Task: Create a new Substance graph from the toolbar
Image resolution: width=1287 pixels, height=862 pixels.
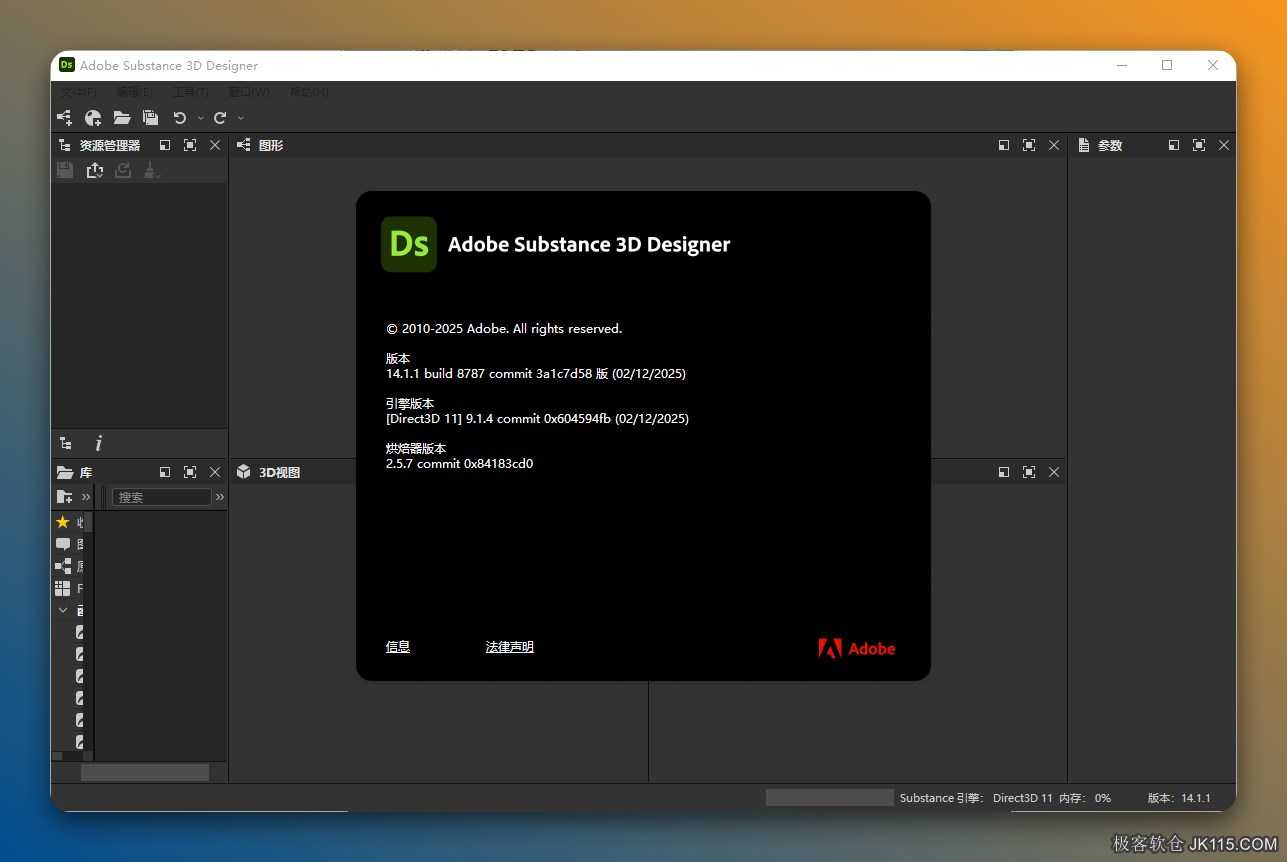Action: point(64,118)
